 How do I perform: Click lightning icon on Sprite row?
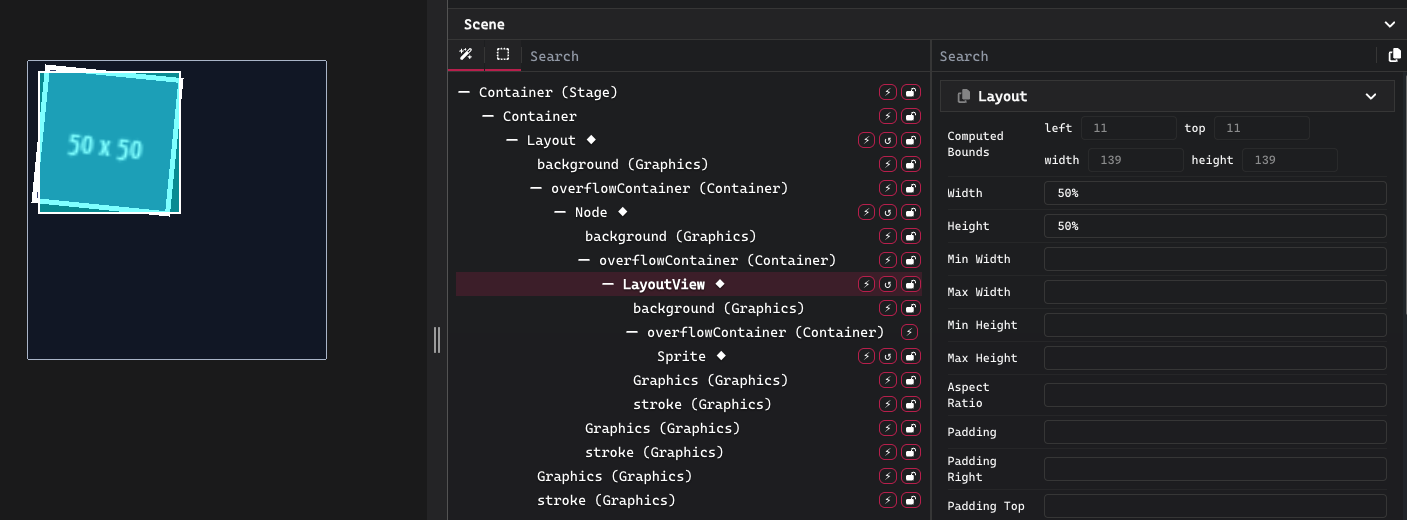click(866, 356)
